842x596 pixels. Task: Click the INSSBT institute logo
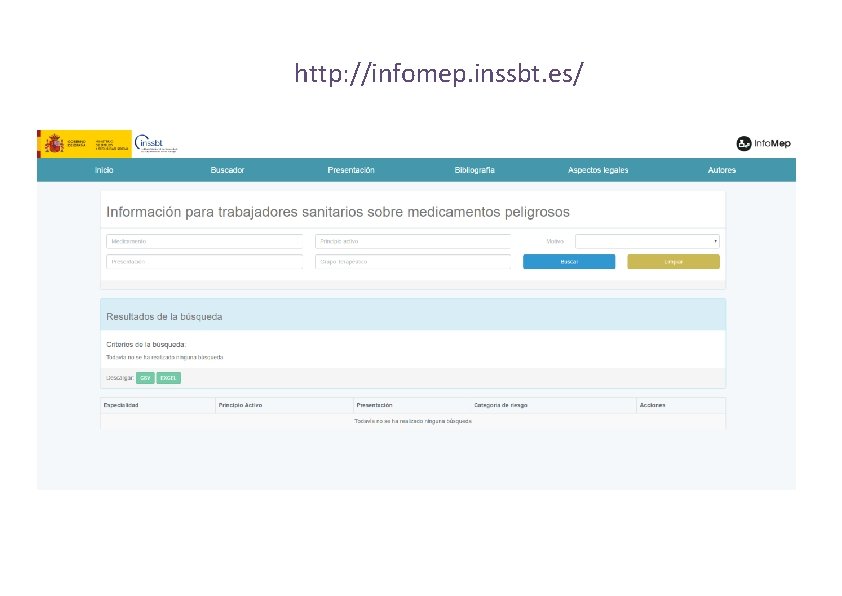click(x=152, y=142)
